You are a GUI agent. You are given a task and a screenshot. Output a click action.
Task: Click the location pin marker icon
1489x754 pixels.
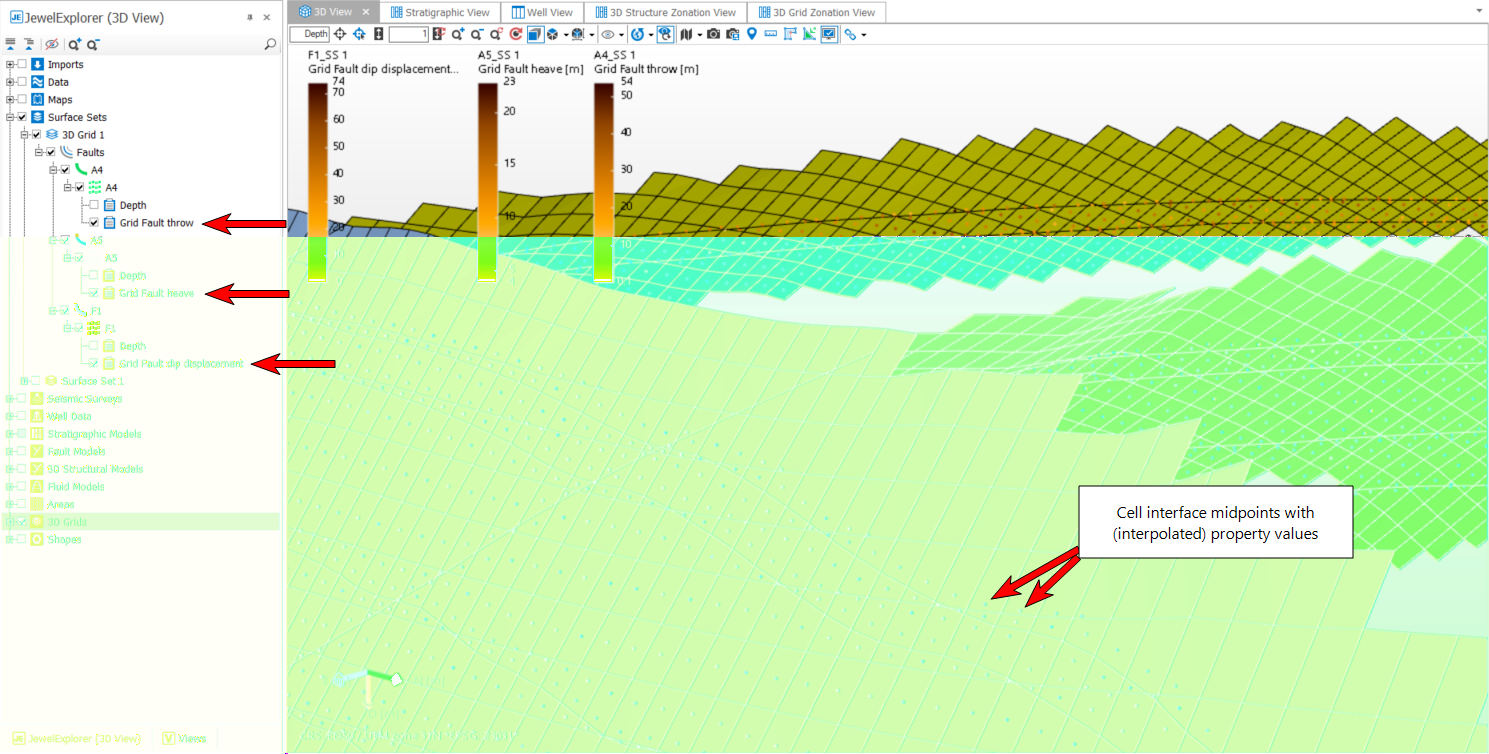752,34
